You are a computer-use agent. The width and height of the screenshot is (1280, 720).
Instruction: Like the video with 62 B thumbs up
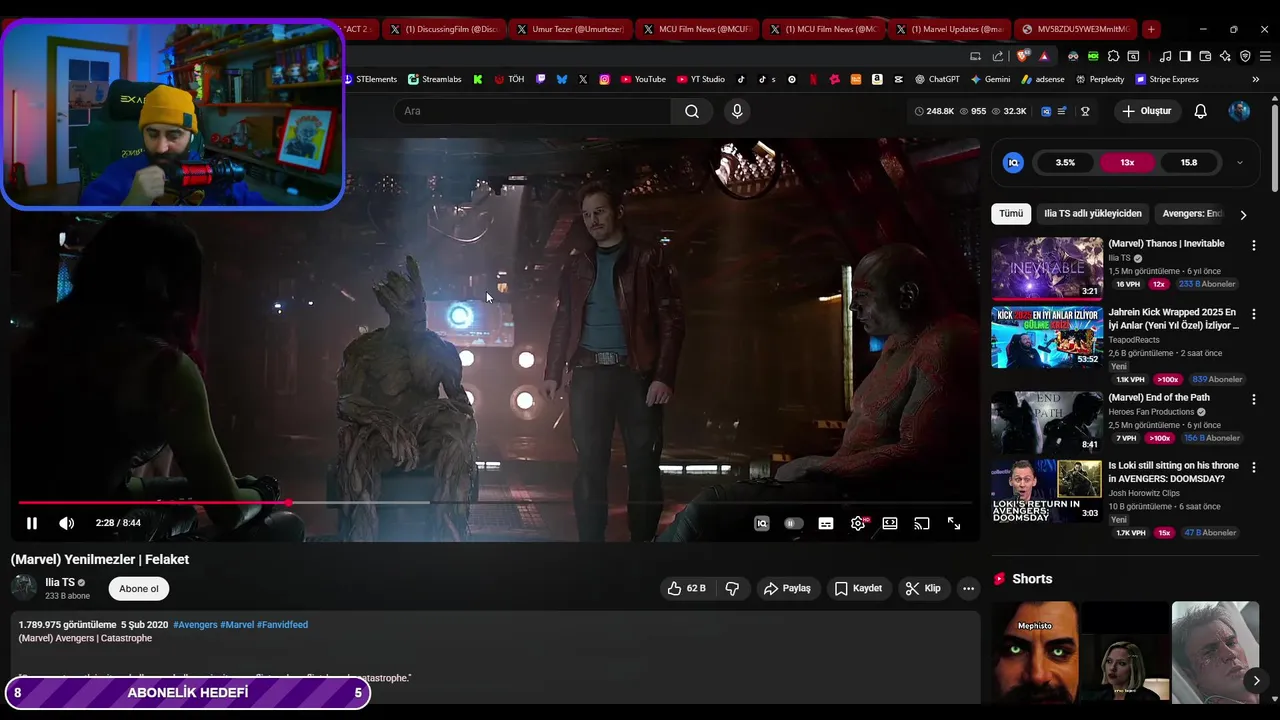[687, 588]
